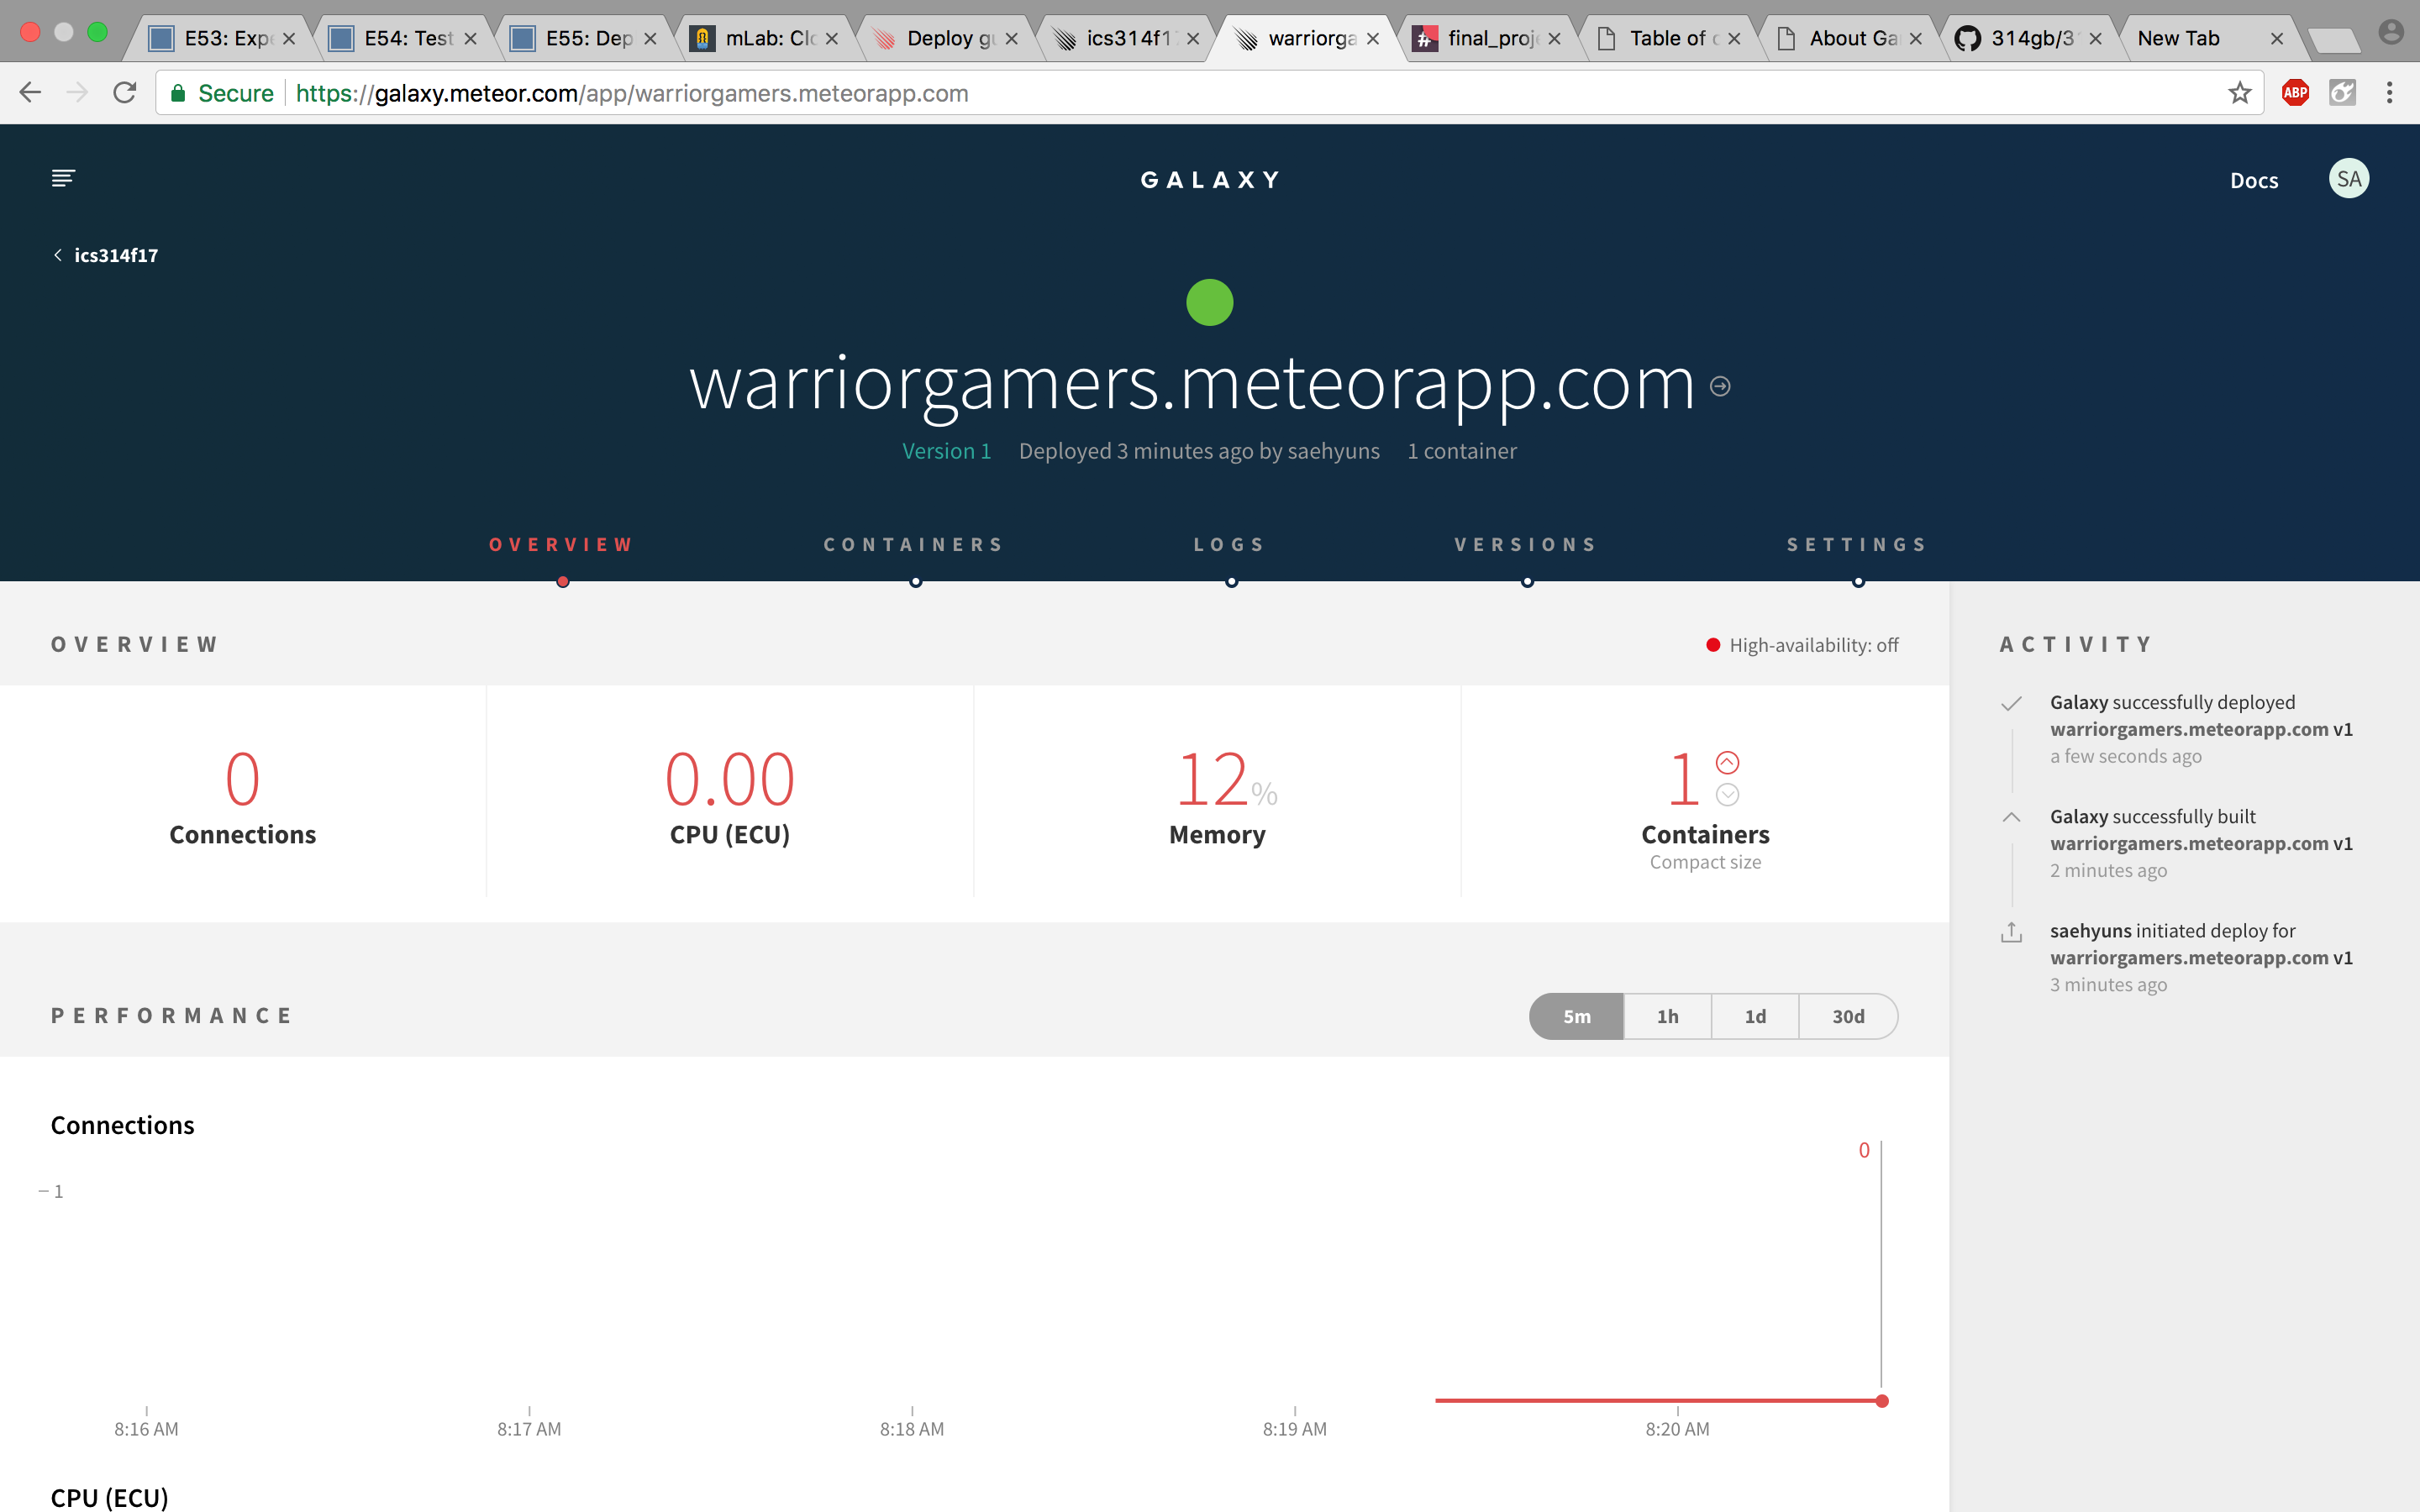Go back with the browser back arrow
2420x1512 pixels.
[x=30, y=93]
